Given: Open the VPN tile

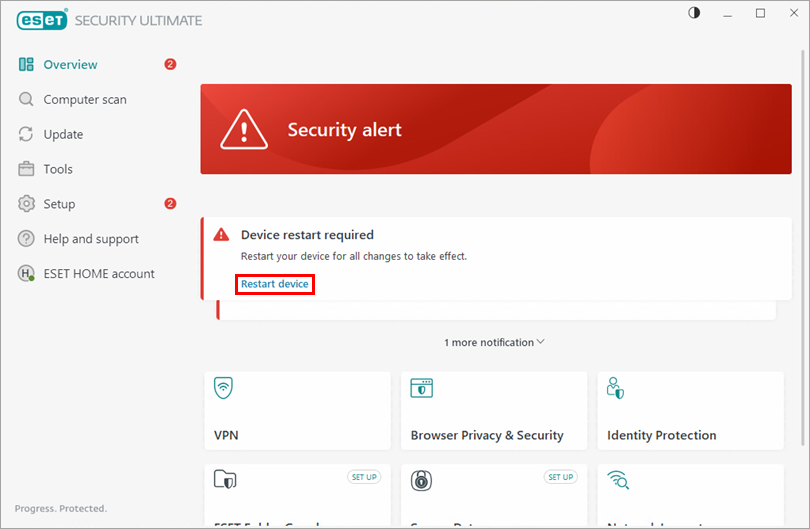Looking at the screenshot, I should pyautogui.click(x=297, y=410).
